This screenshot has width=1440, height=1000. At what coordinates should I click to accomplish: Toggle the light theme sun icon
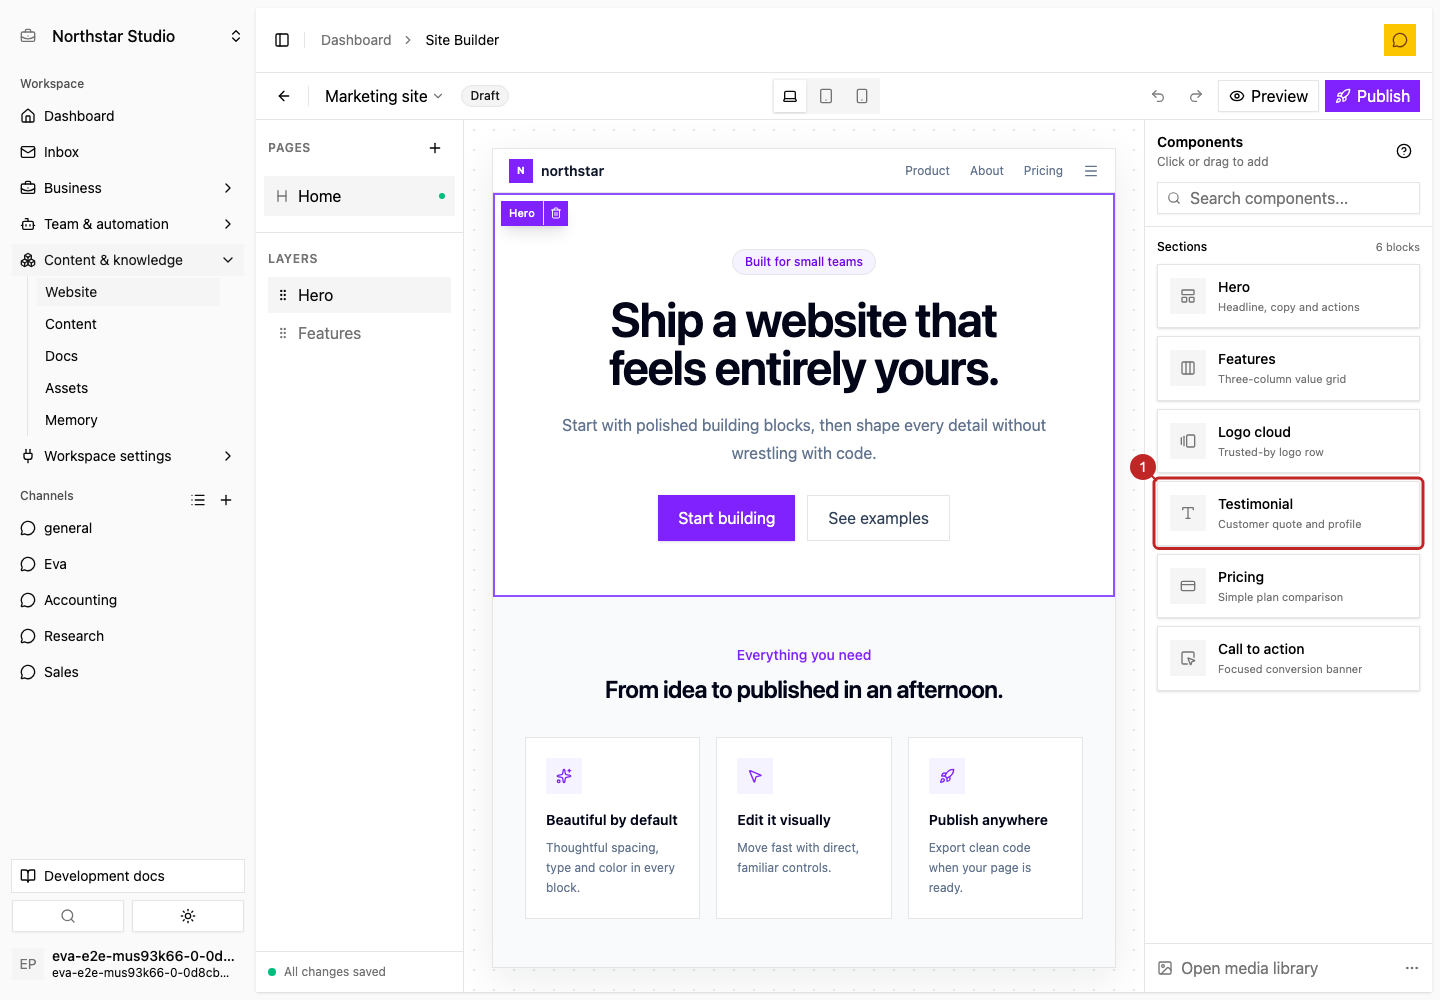pos(188,916)
